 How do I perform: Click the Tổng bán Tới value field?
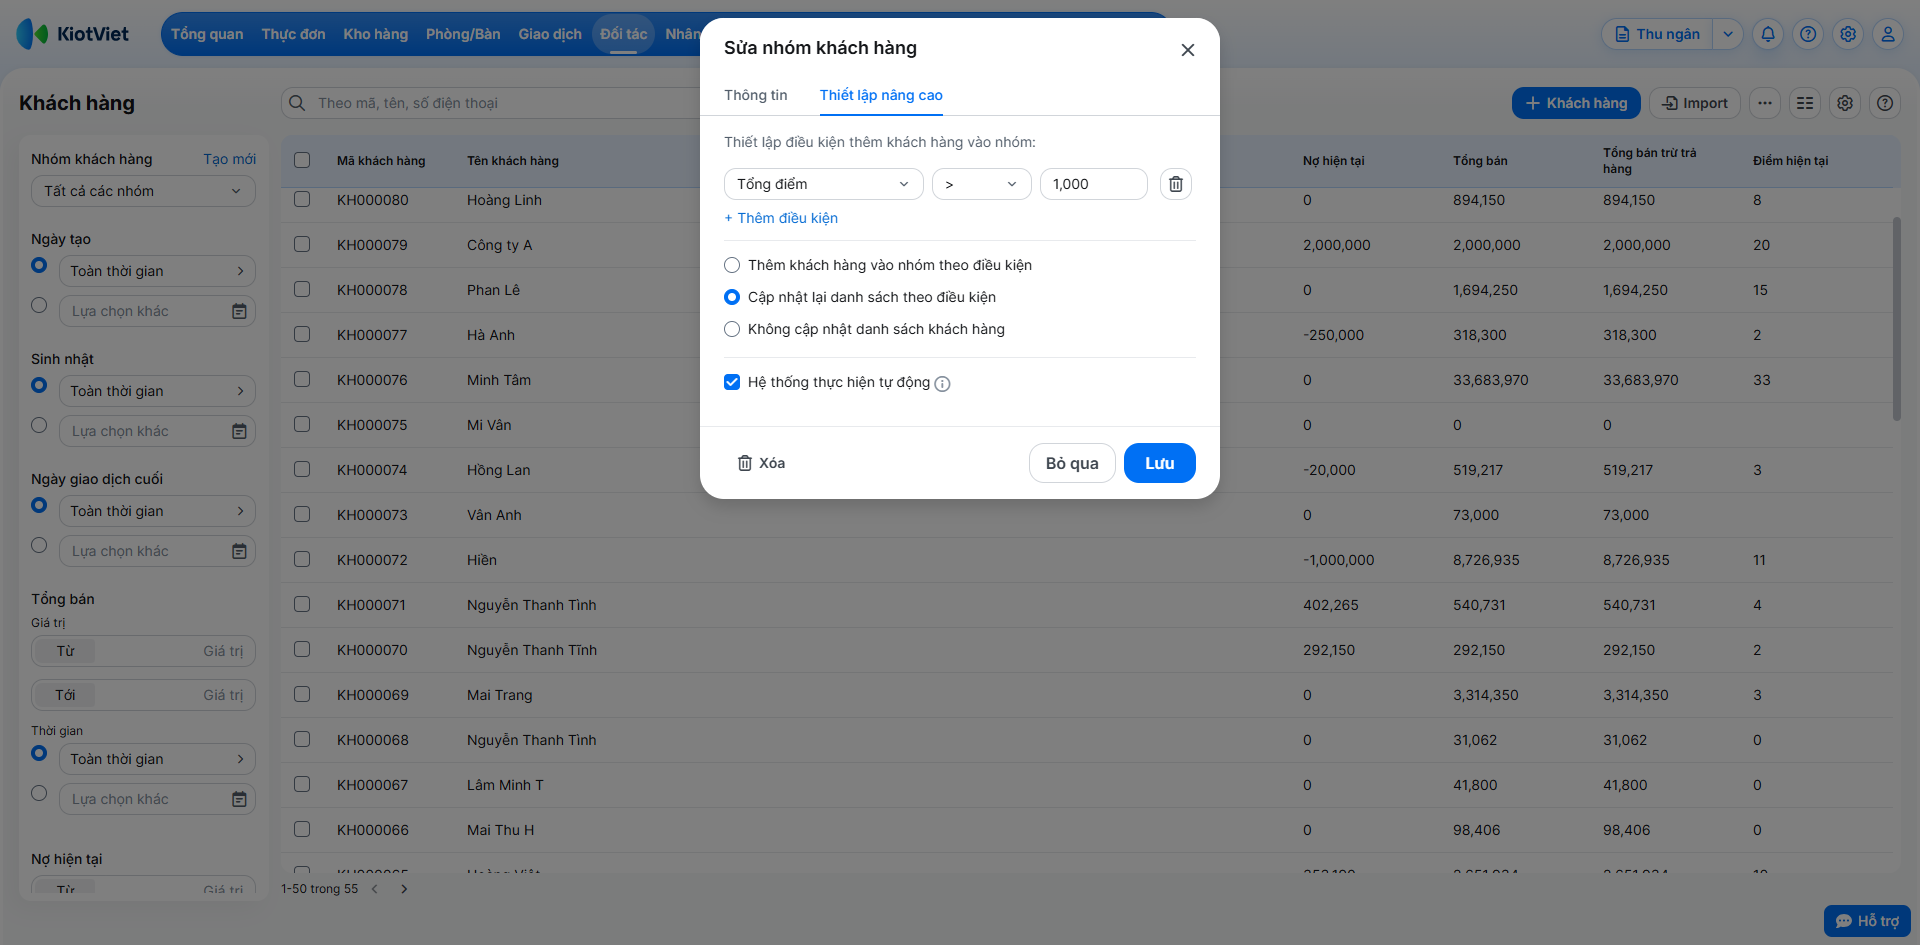coord(143,695)
